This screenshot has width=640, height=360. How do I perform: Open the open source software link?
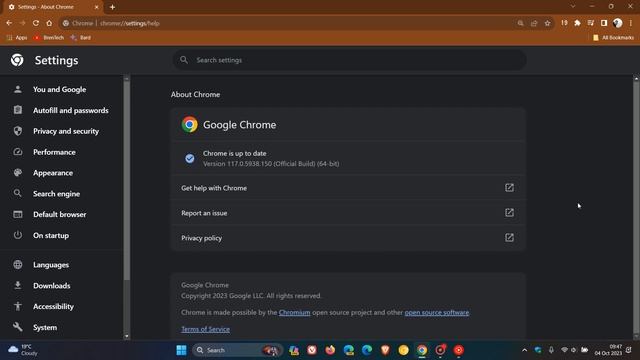pos(437,313)
